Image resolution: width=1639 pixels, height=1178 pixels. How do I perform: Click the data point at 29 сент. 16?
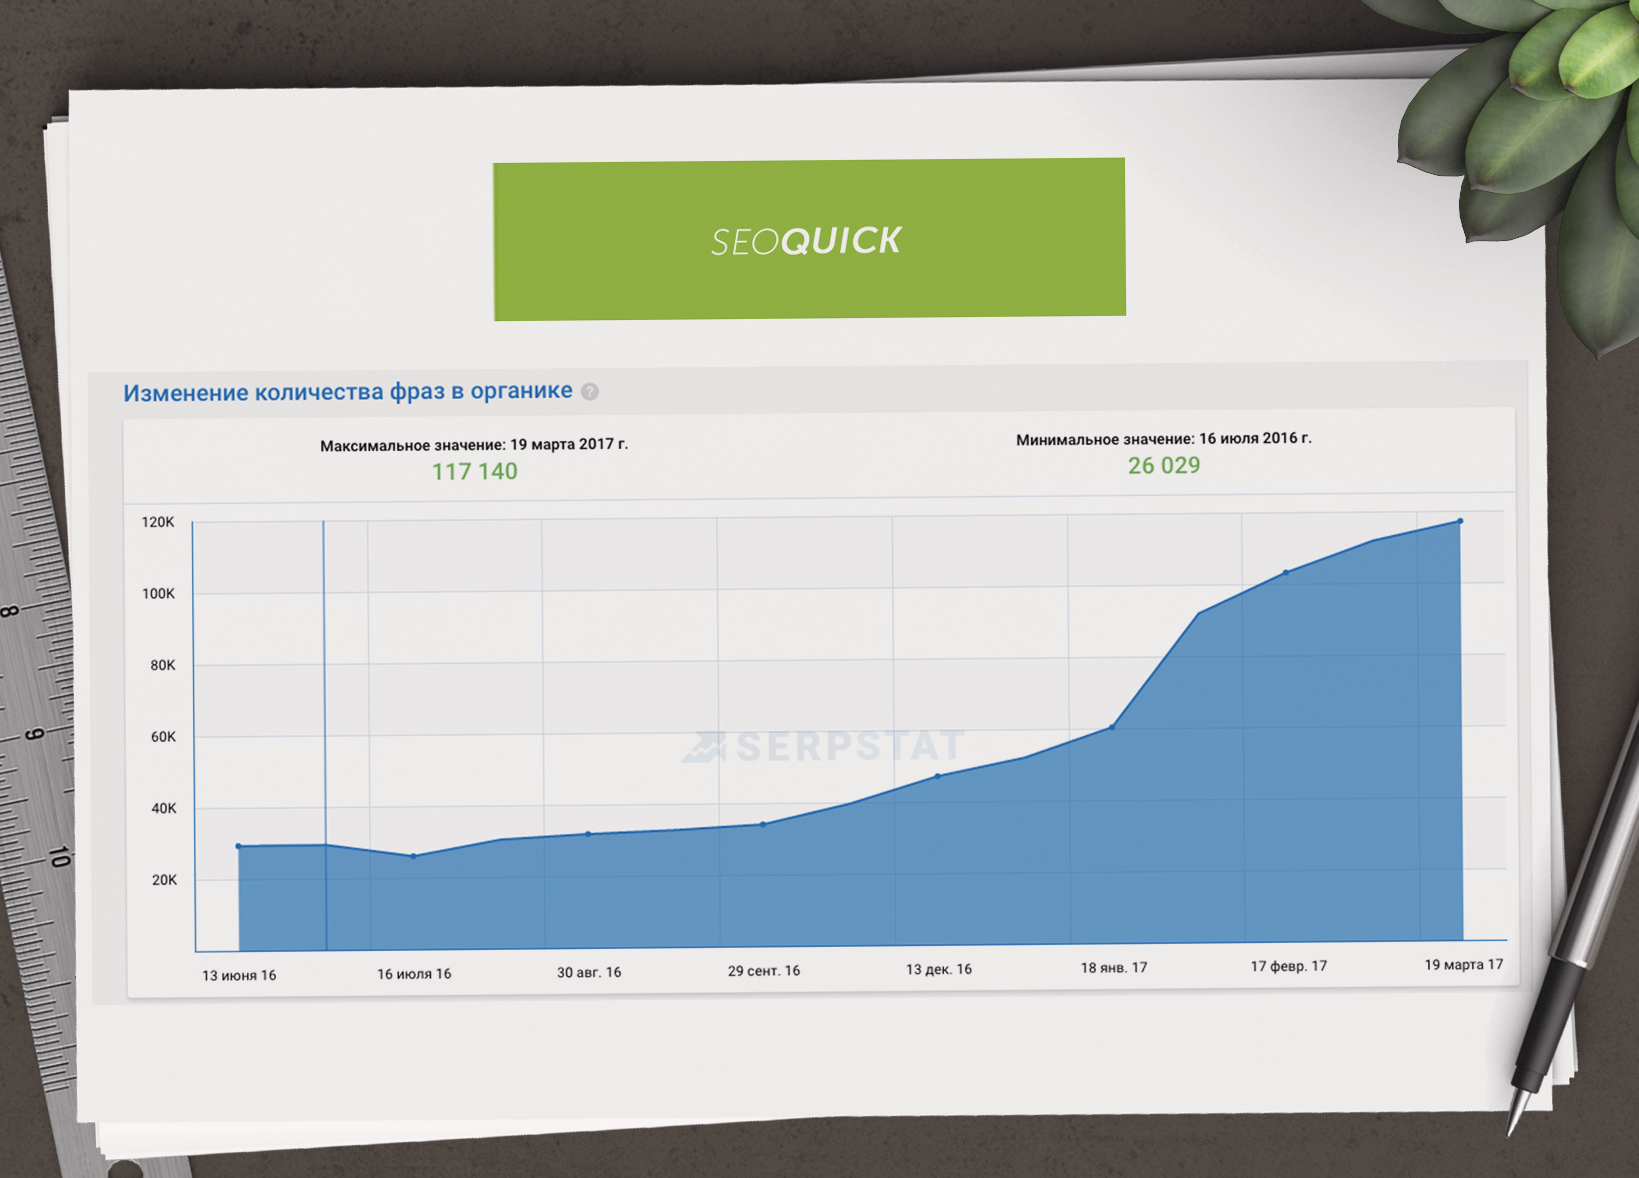(763, 825)
